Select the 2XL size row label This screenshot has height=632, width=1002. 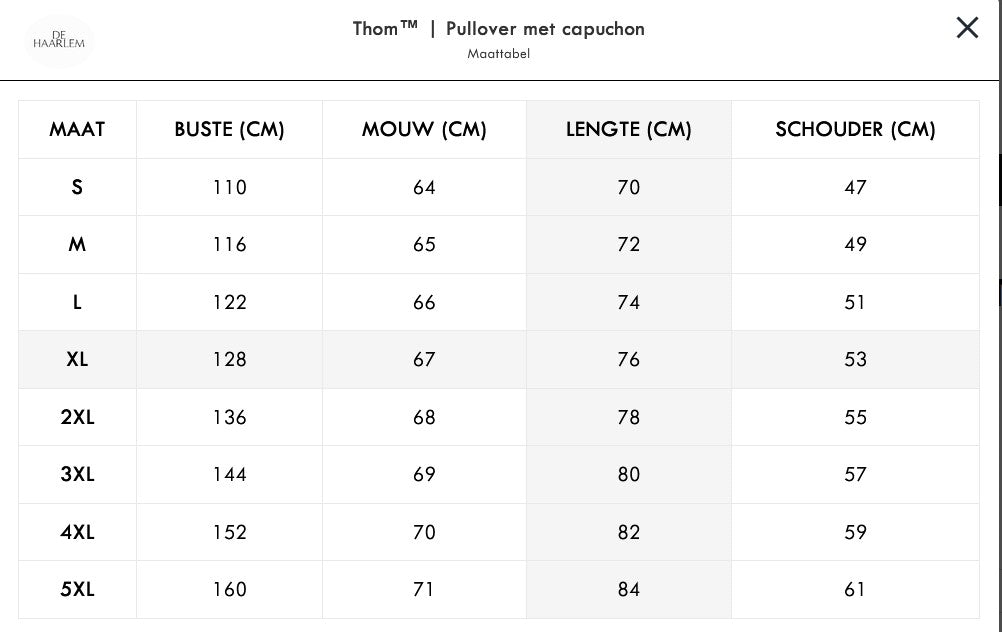pos(77,417)
